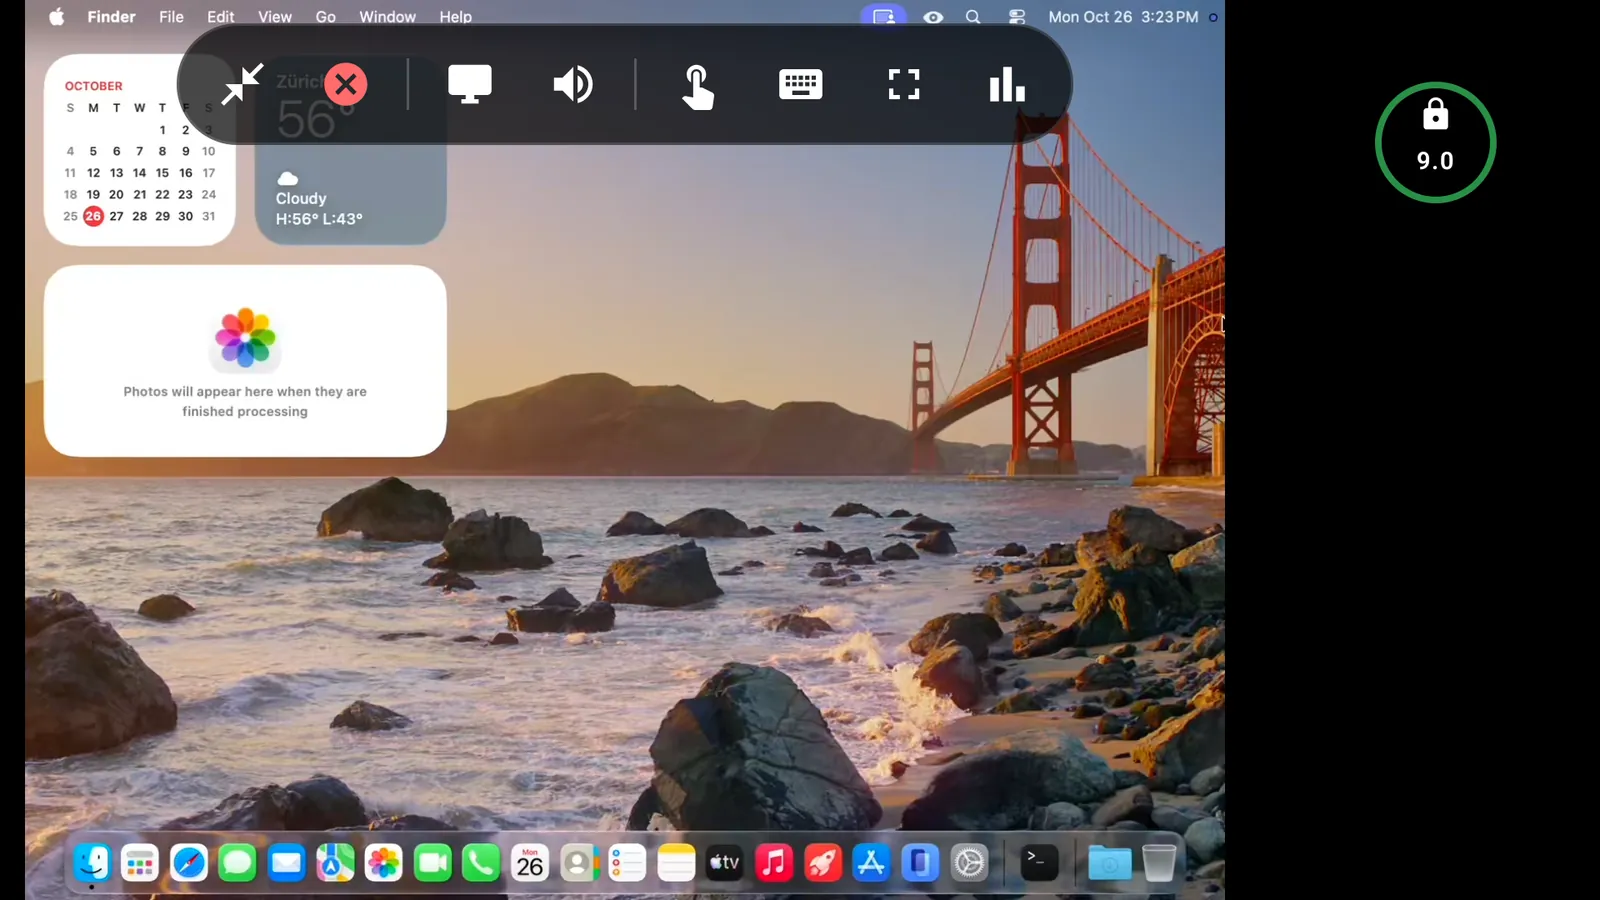Click the "Cloudy" label in the weather widget
1600x900 pixels.
301,198
